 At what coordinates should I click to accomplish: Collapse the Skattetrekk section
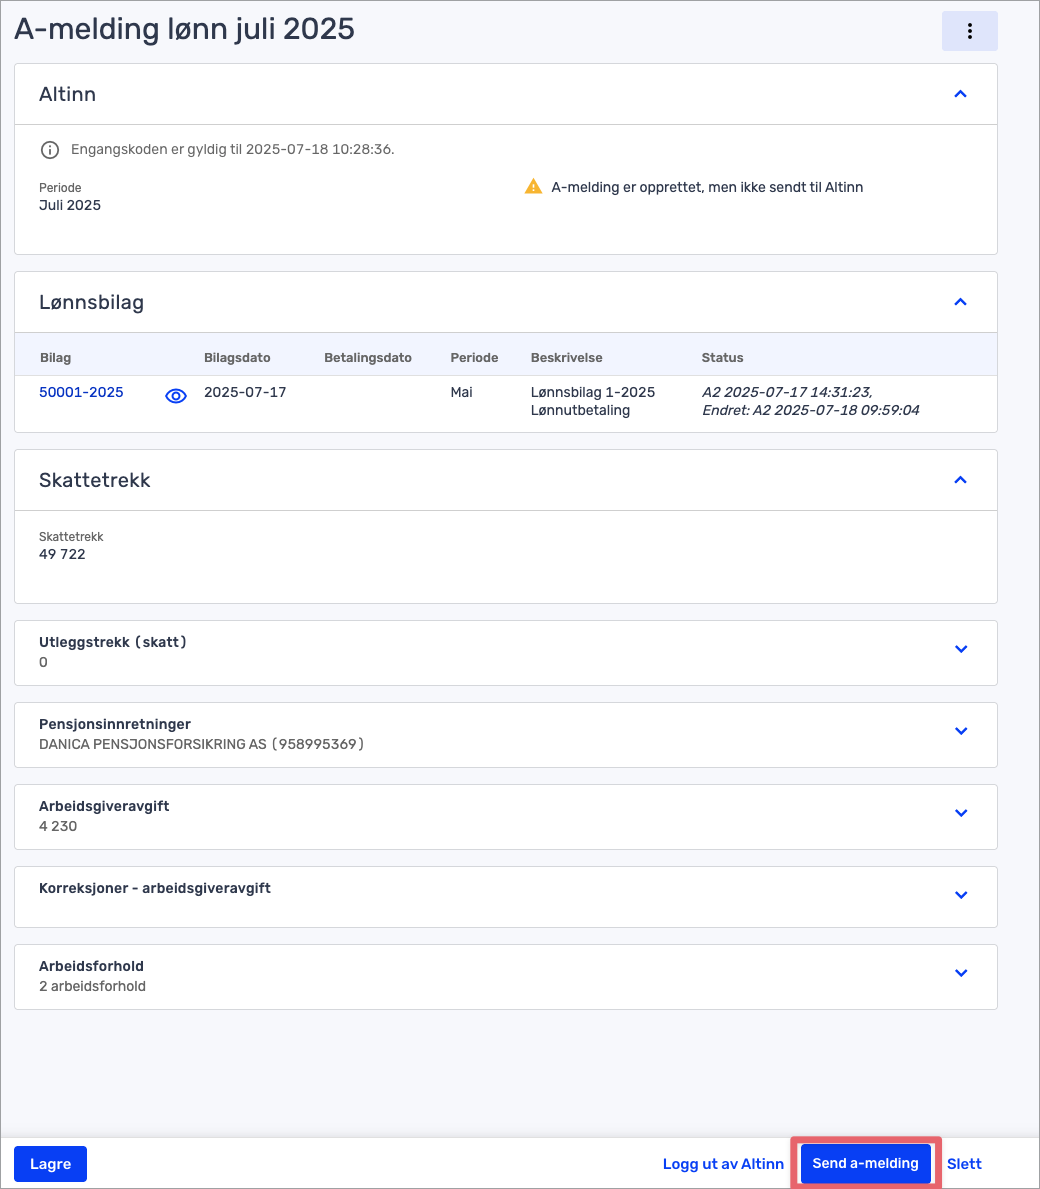[960, 480]
